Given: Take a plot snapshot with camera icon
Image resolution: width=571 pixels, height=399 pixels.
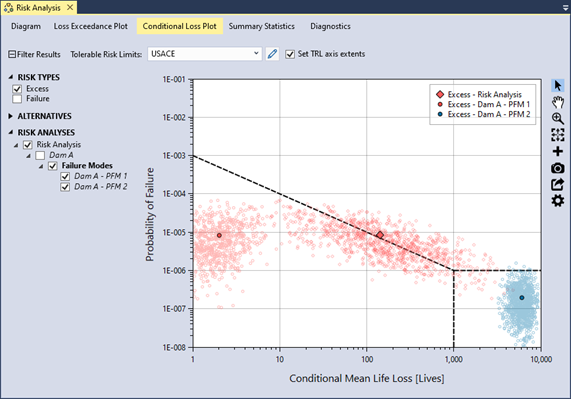Looking at the screenshot, I should 558,168.
